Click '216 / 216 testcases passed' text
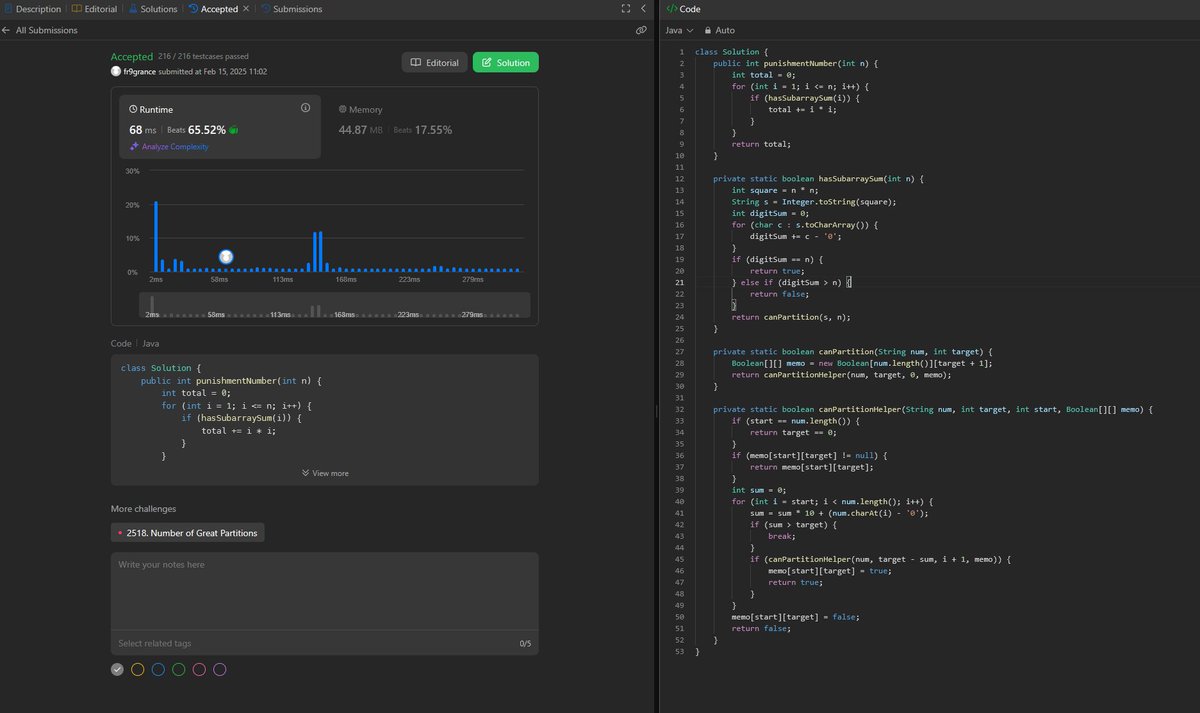The height and width of the screenshot is (713, 1200). (204, 57)
